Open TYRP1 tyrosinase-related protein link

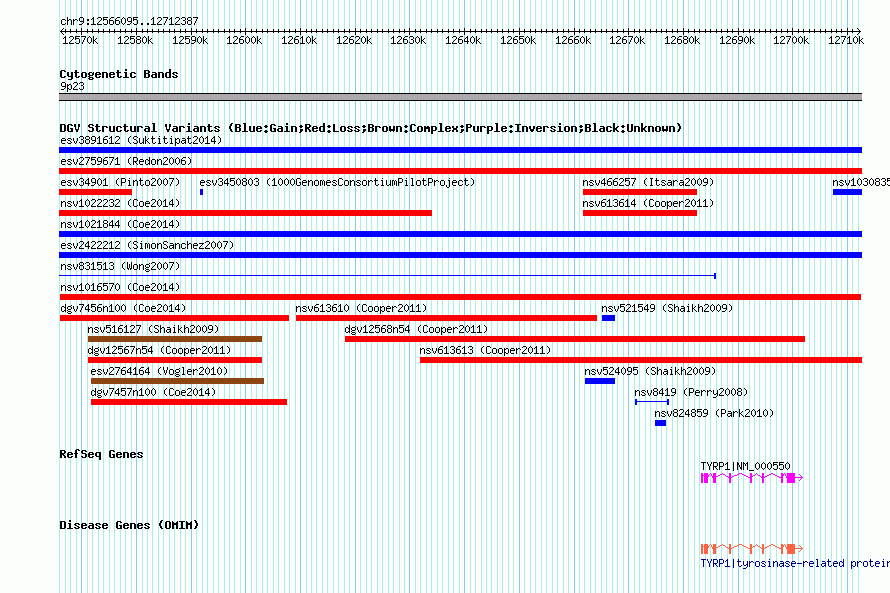(x=795, y=563)
